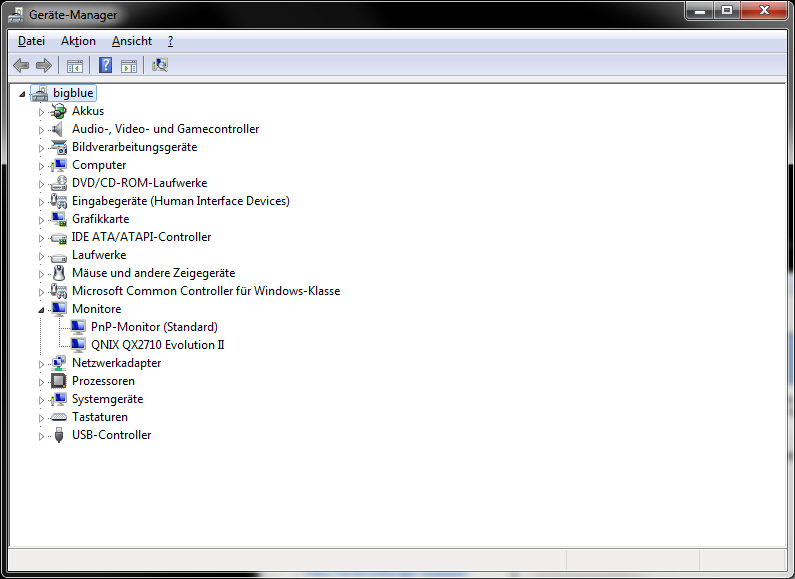Open the Ansicht menu
The height and width of the screenshot is (579, 795).
(132, 41)
